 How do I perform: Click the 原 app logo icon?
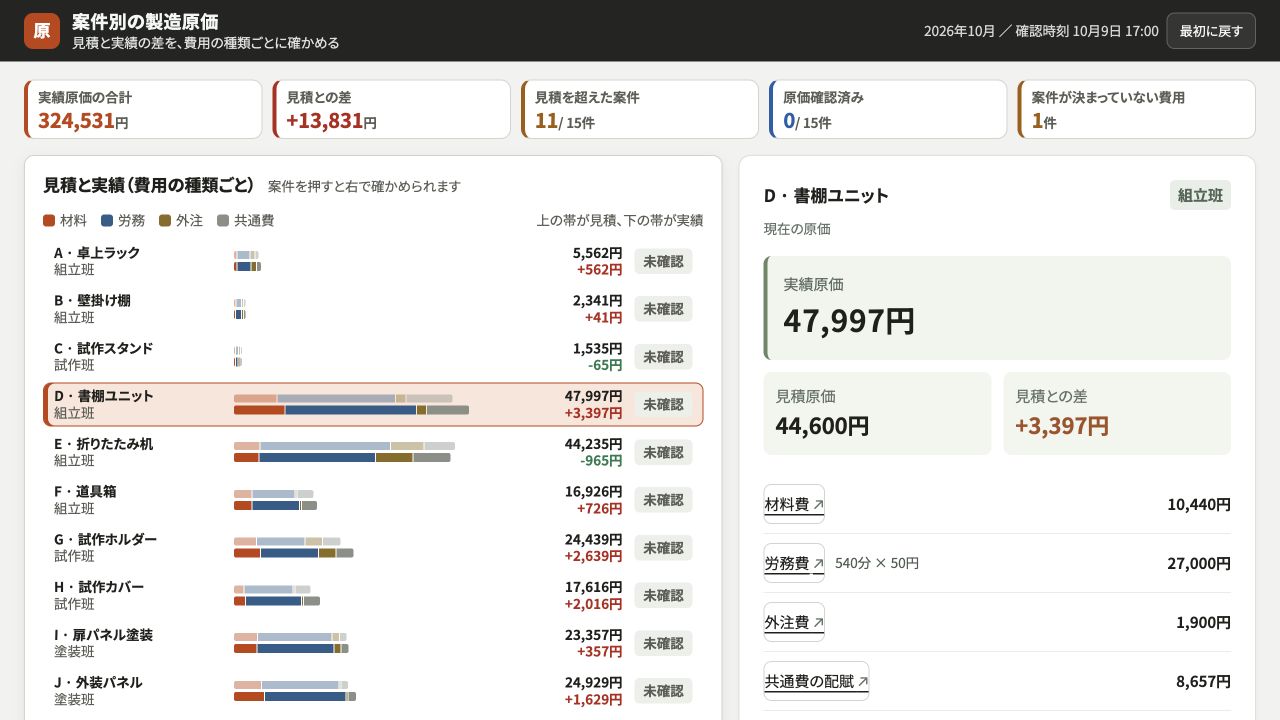point(42,31)
